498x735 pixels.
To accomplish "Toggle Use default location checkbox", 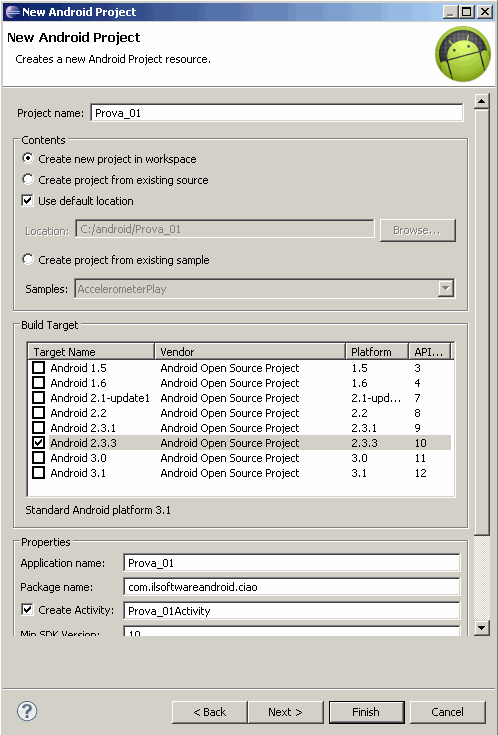I will point(28,201).
